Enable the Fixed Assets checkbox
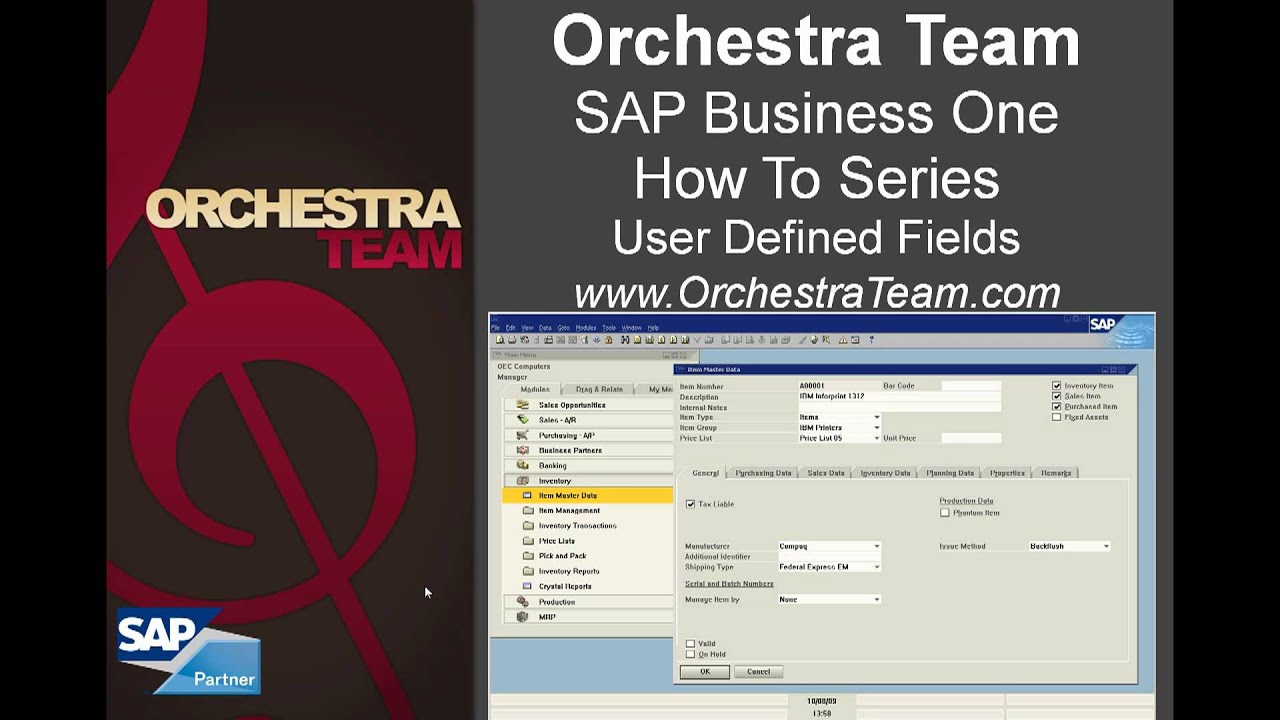The height and width of the screenshot is (720, 1280). 1056,417
